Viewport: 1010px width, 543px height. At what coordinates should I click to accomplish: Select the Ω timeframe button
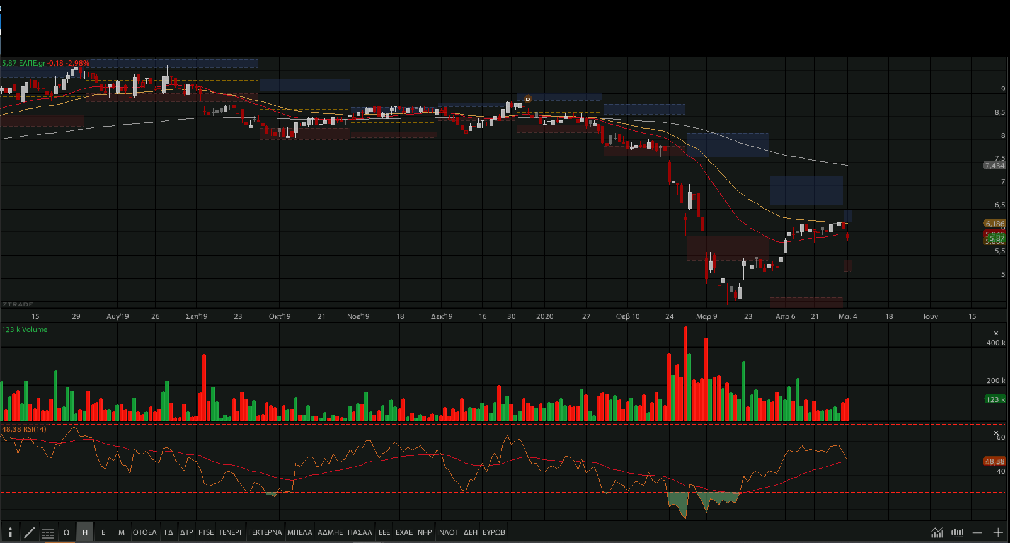(67, 532)
